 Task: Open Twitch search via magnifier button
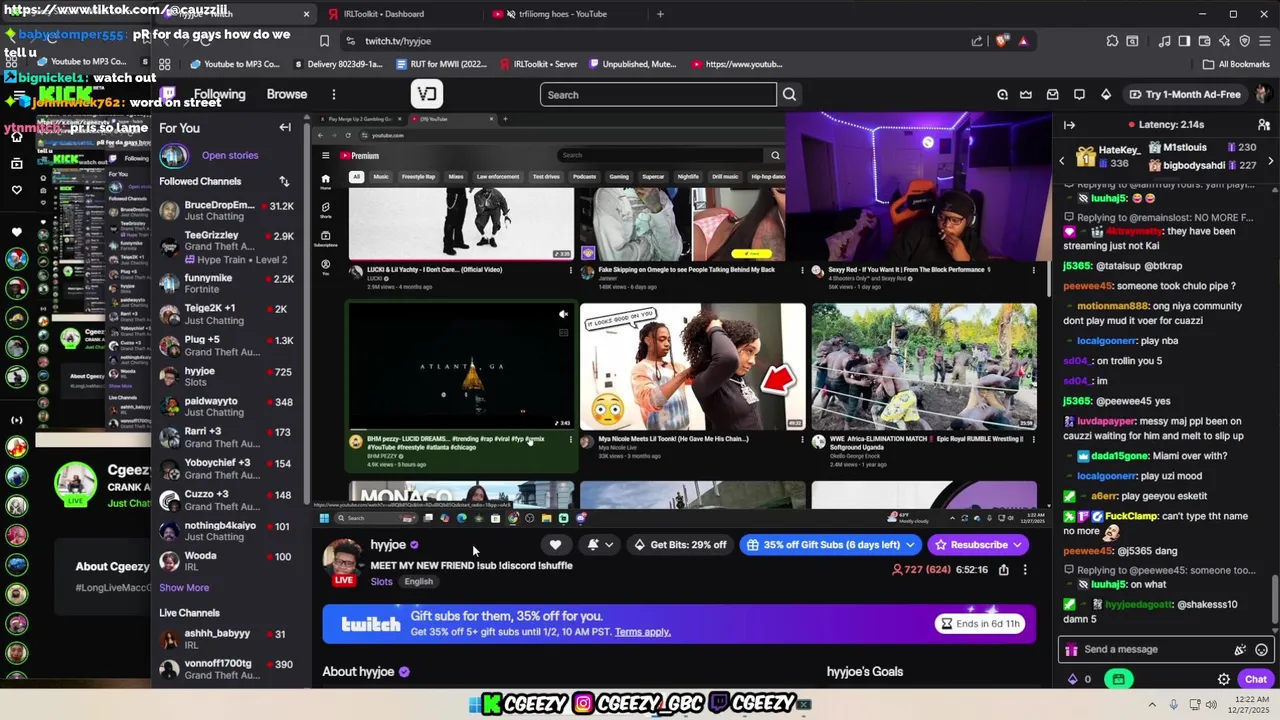(x=789, y=95)
